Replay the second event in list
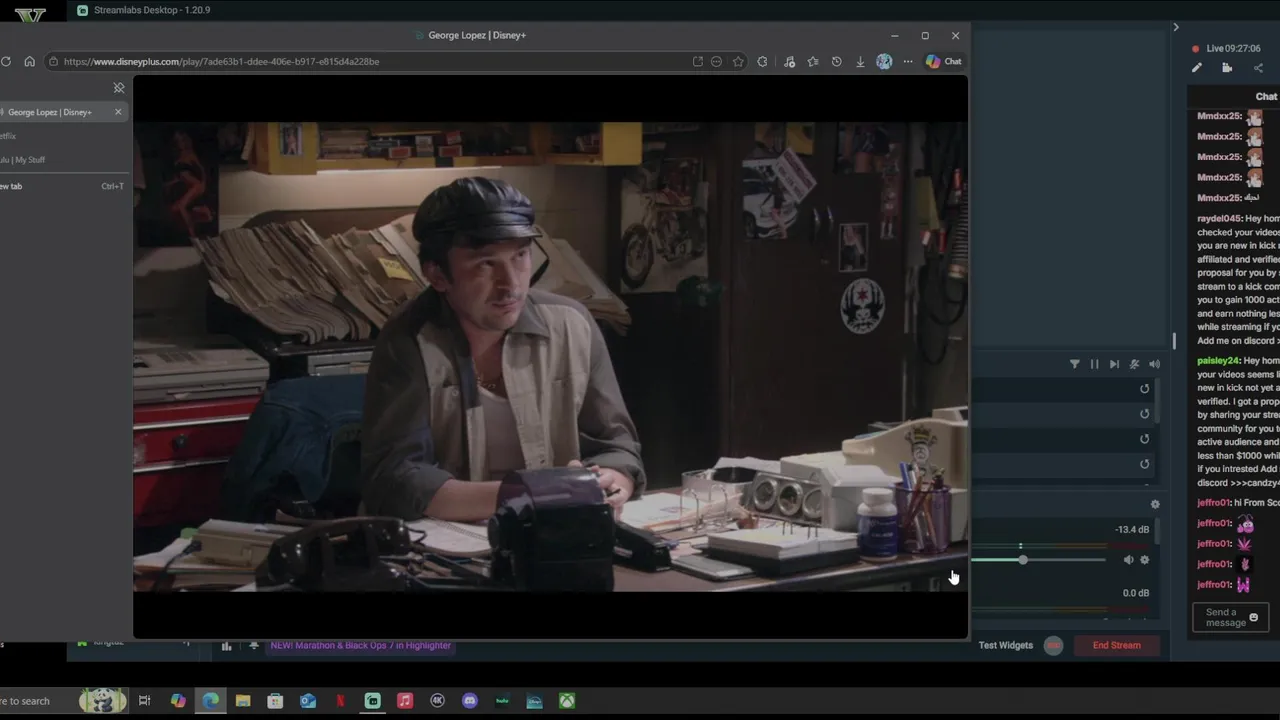1280x720 pixels. tap(1145, 414)
